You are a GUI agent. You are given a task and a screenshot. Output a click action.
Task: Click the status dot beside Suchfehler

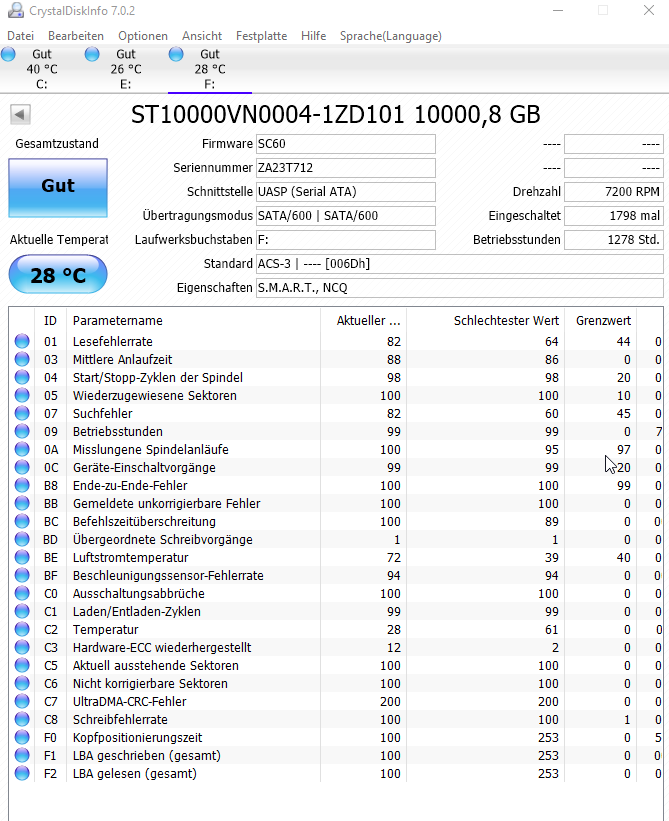22,413
